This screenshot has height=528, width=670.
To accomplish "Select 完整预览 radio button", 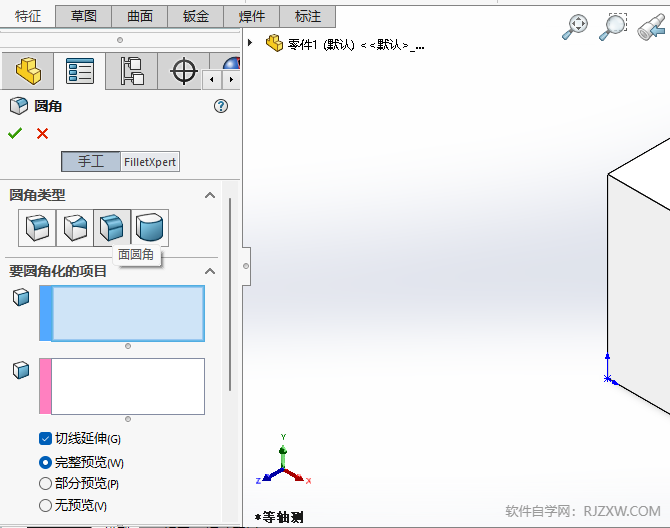I will pos(45,462).
